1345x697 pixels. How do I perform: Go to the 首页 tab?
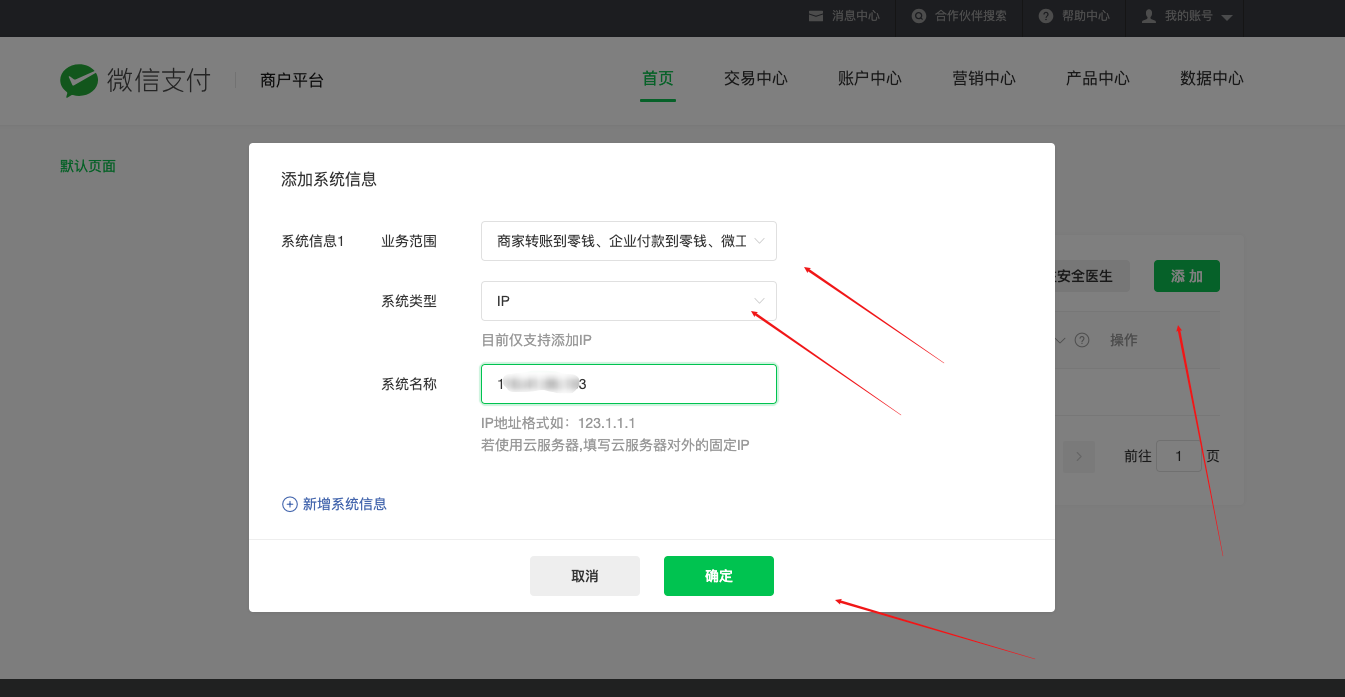pos(658,79)
